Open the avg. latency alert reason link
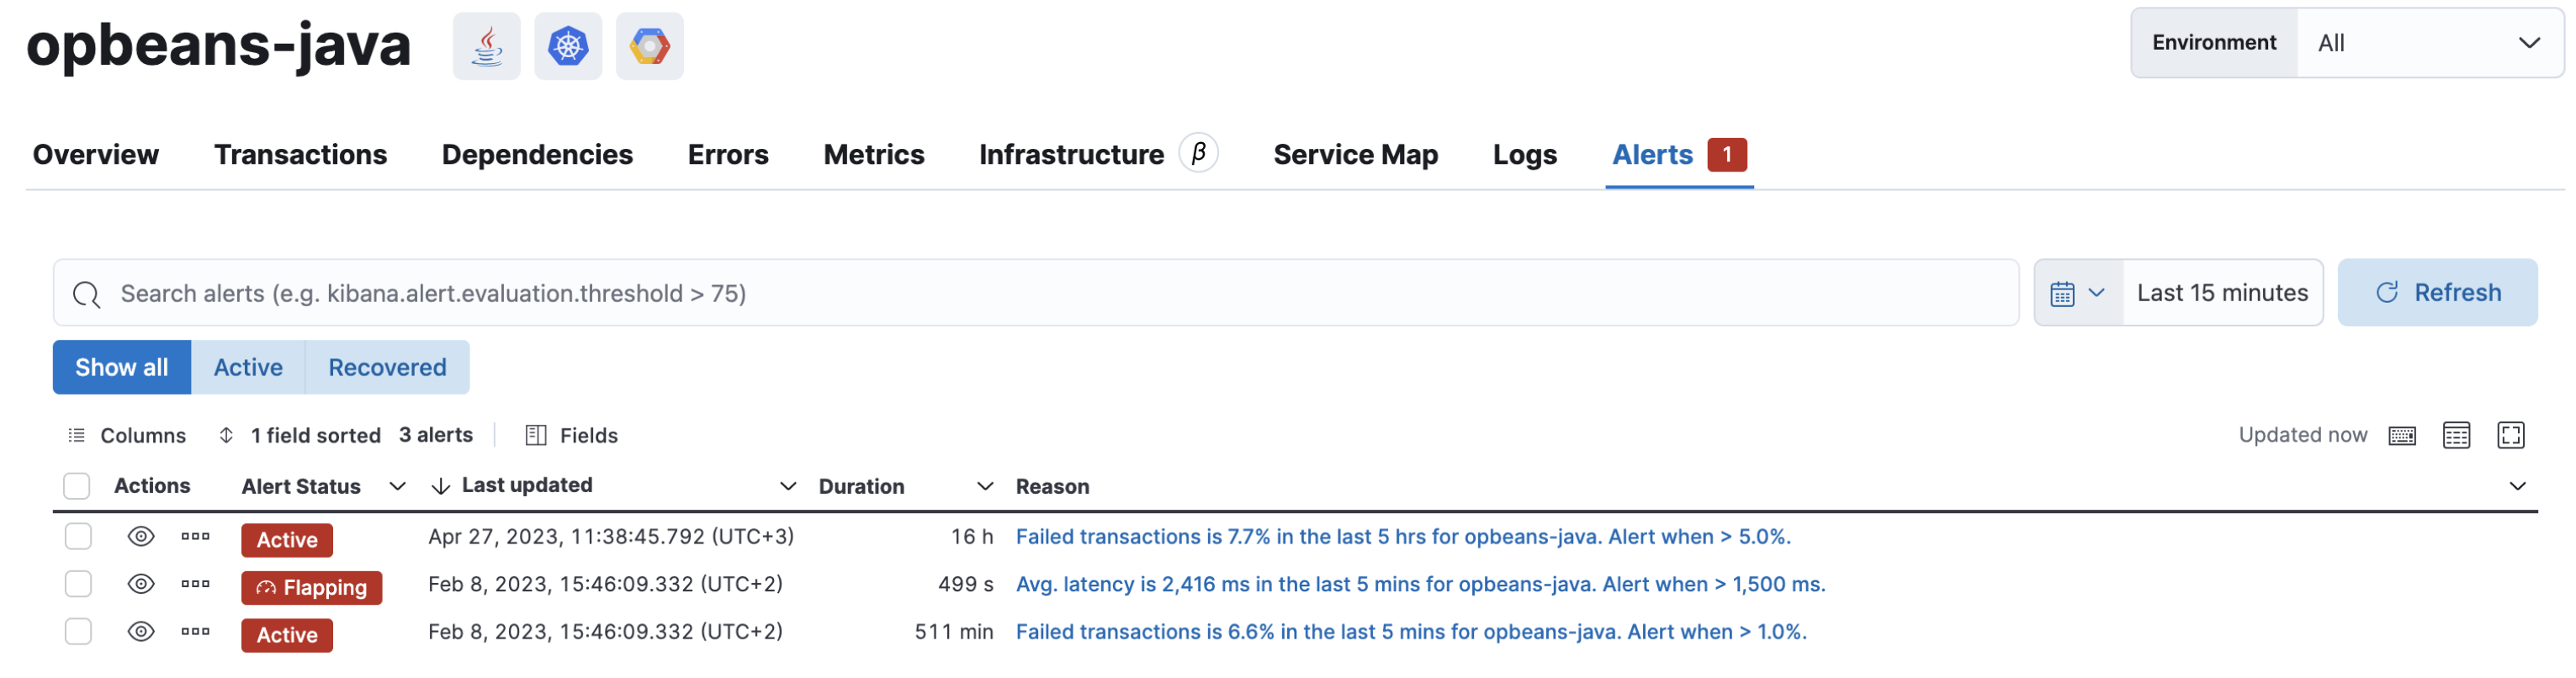Image resolution: width=2576 pixels, height=678 pixels. pos(1420,584)
